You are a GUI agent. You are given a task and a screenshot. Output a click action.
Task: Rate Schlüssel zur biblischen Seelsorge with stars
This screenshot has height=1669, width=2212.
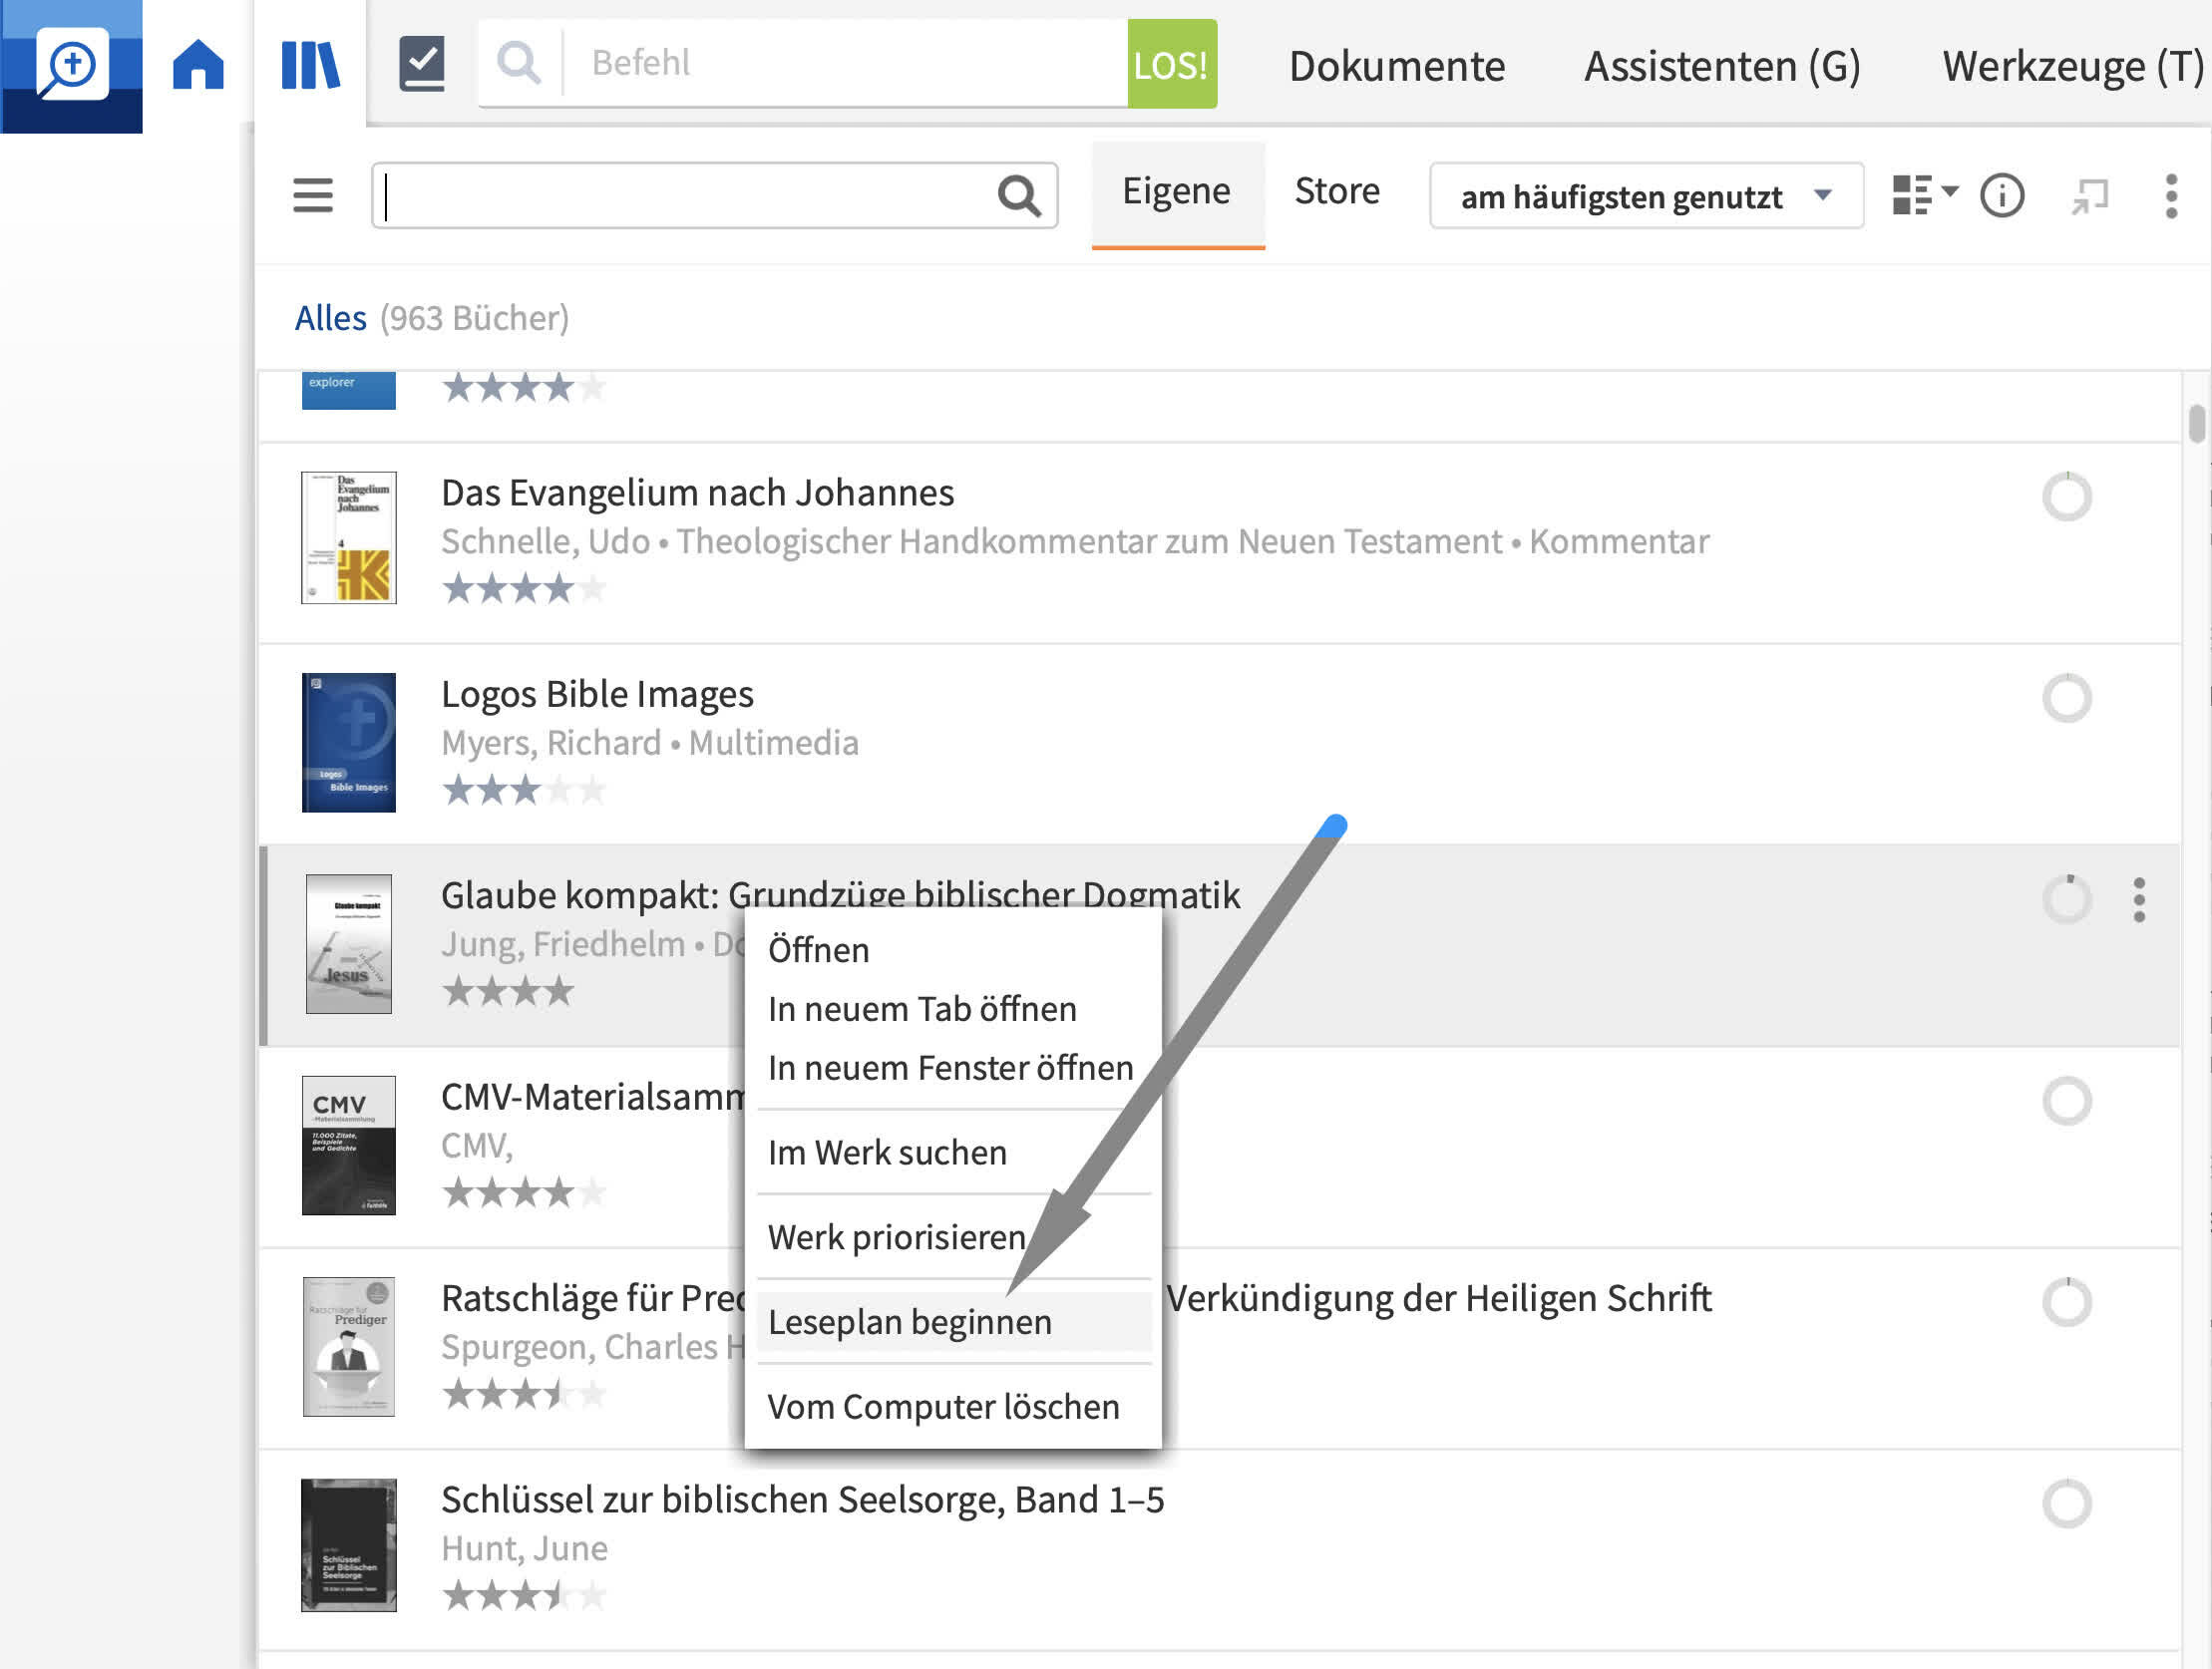523,1595
